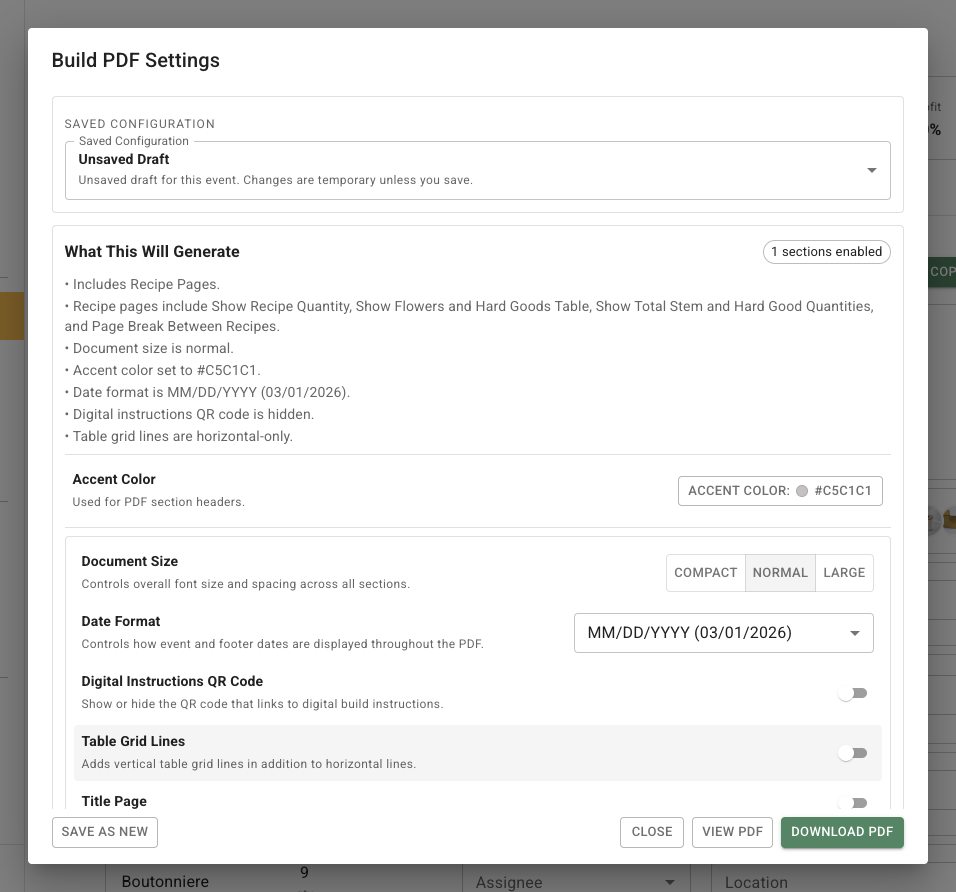
Task: Select Normal document size
Action: 780,573
